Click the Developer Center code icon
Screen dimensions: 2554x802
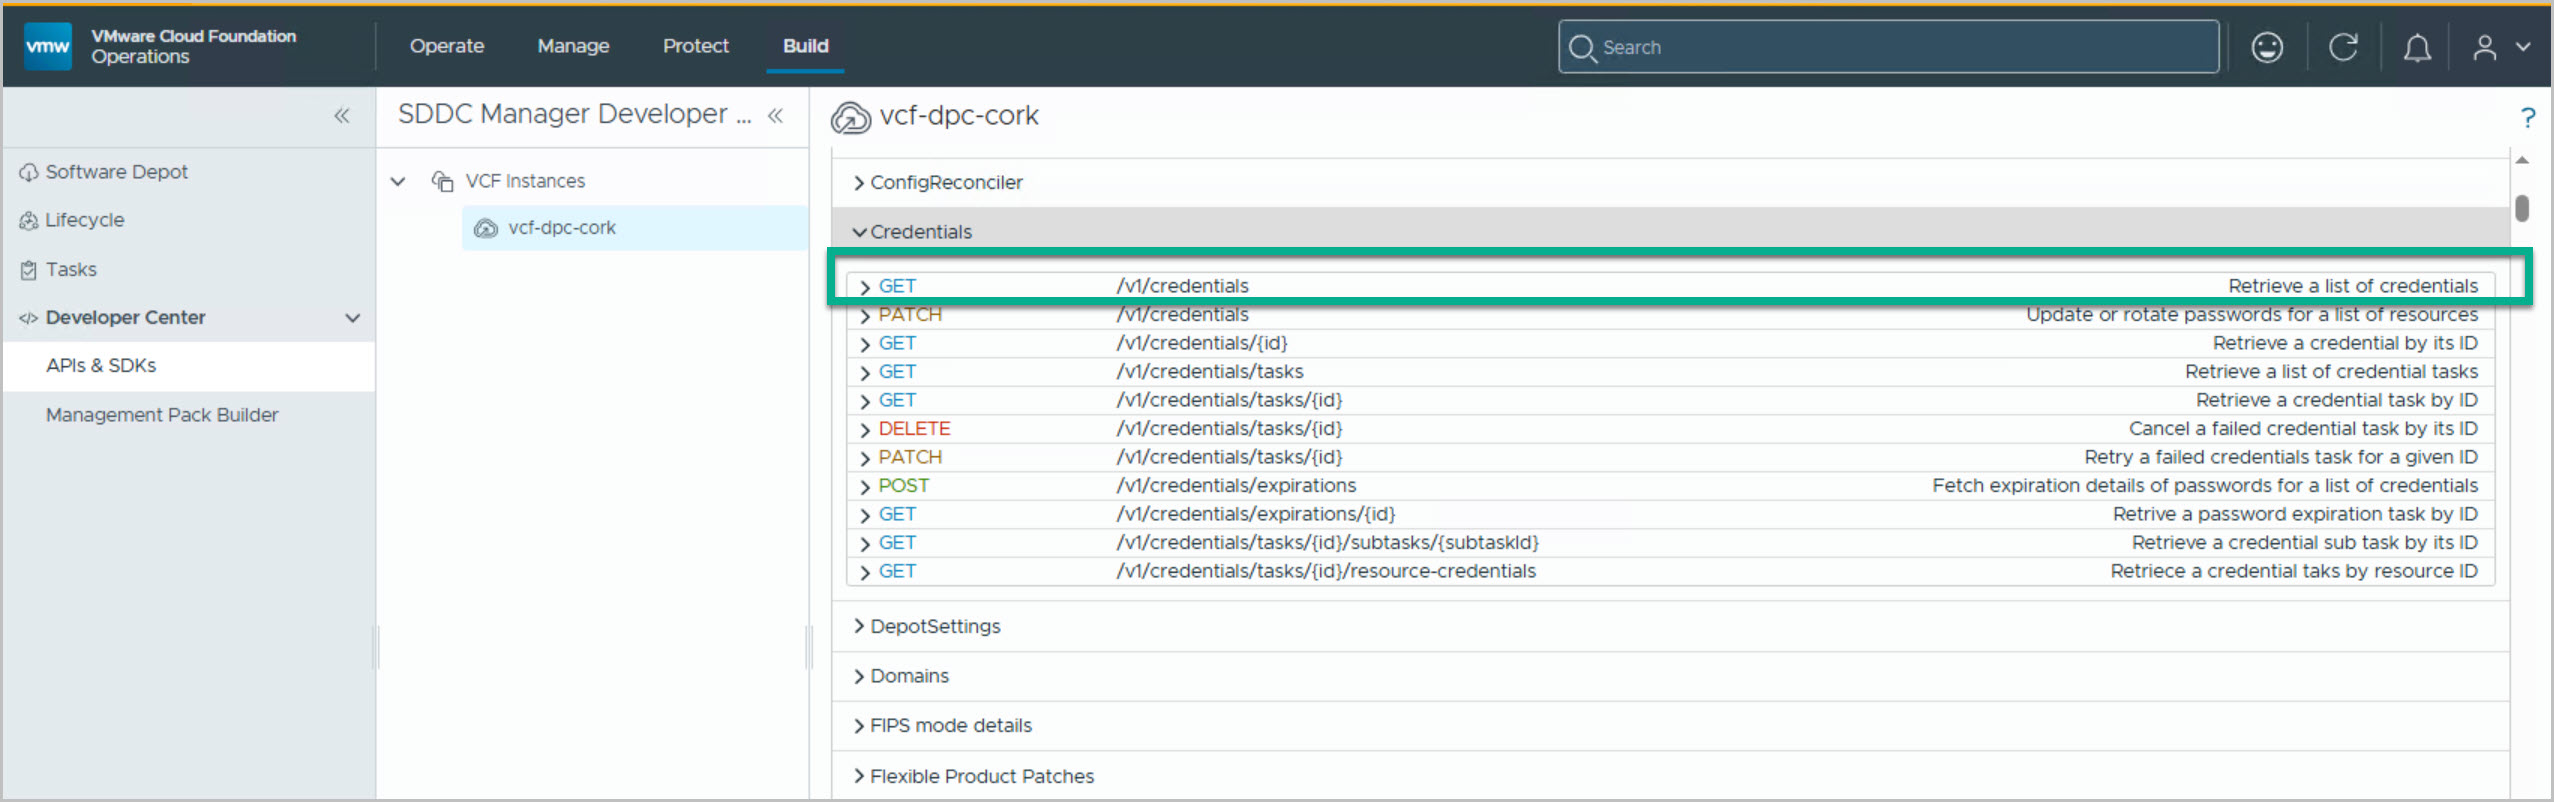(28, 318)
